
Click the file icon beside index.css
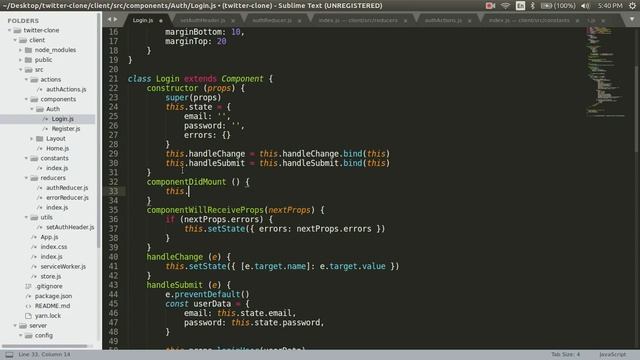tap(34, 247)
